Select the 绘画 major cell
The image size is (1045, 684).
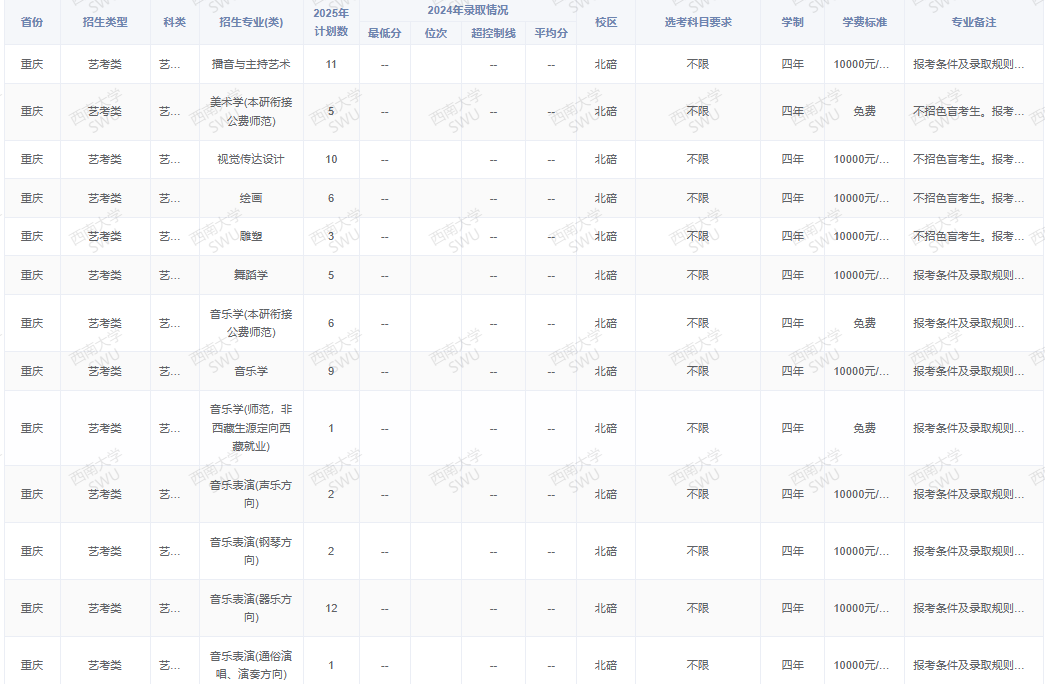251,198
